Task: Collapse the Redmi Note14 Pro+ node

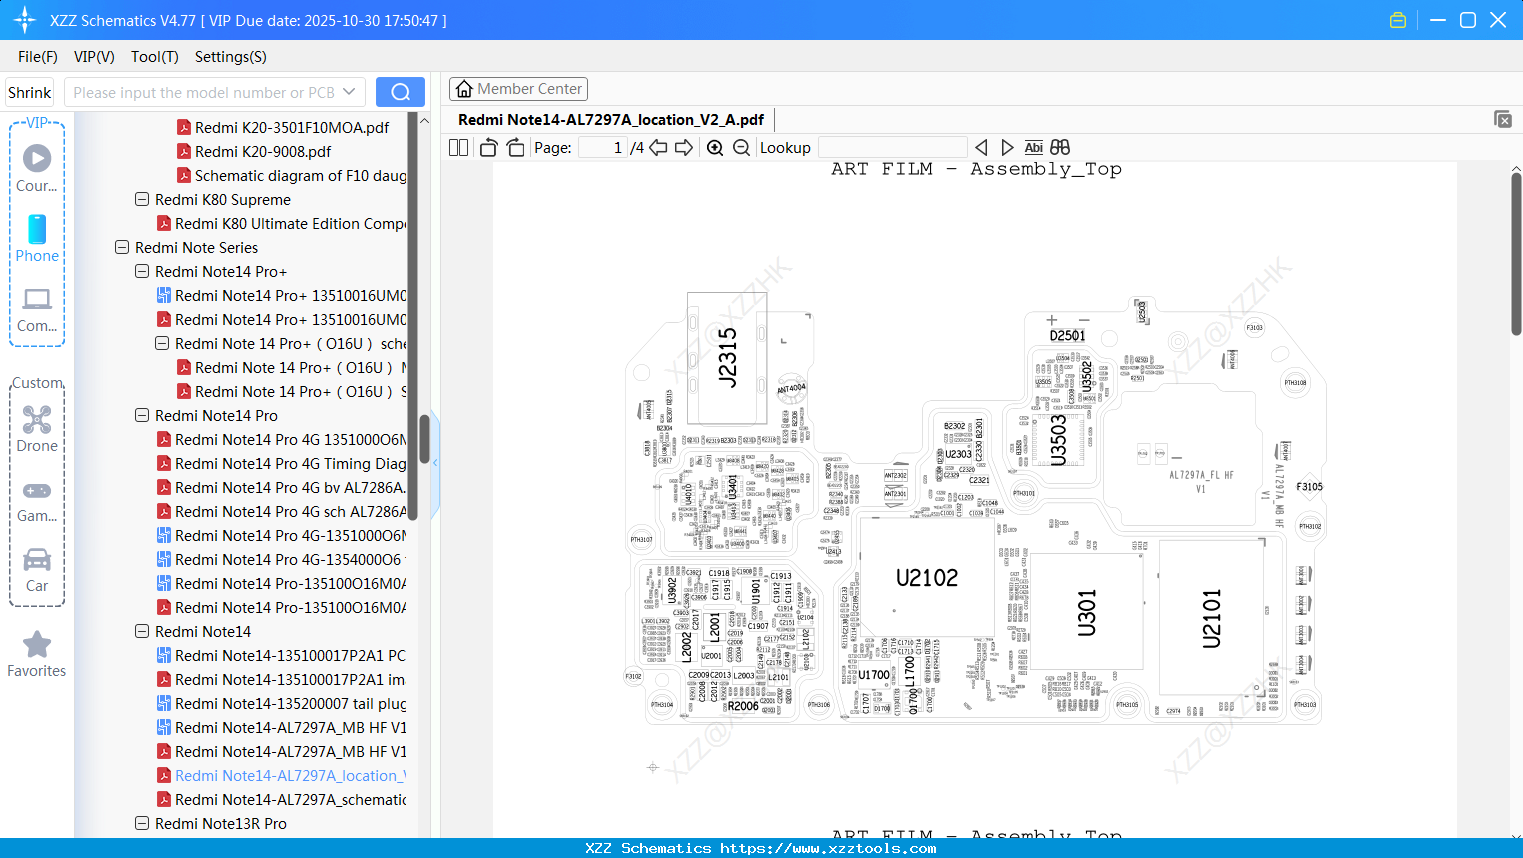Action: 141,271
